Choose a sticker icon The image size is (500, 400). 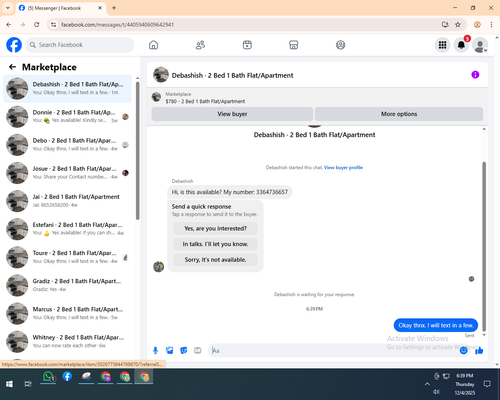click(x=184, y=350)
